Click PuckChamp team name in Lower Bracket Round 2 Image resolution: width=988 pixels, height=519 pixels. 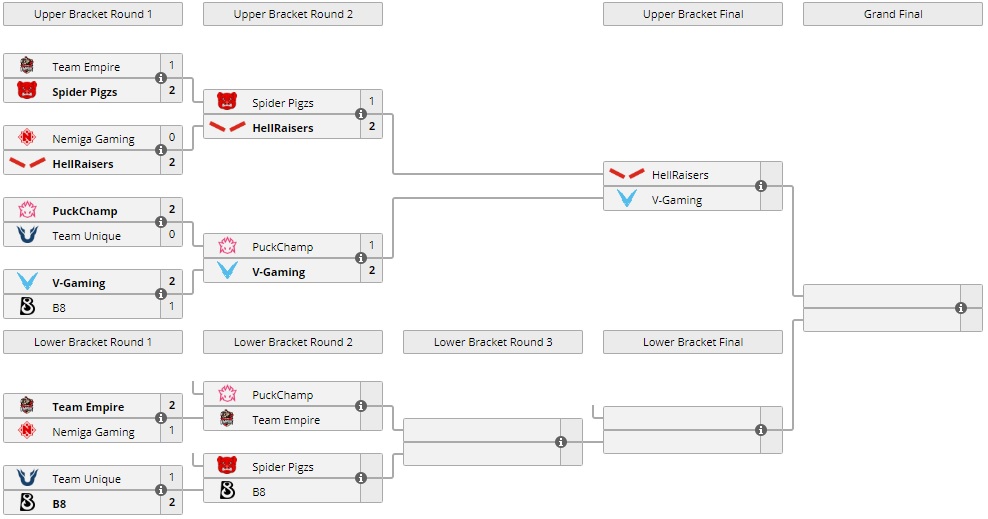(282, 395)
